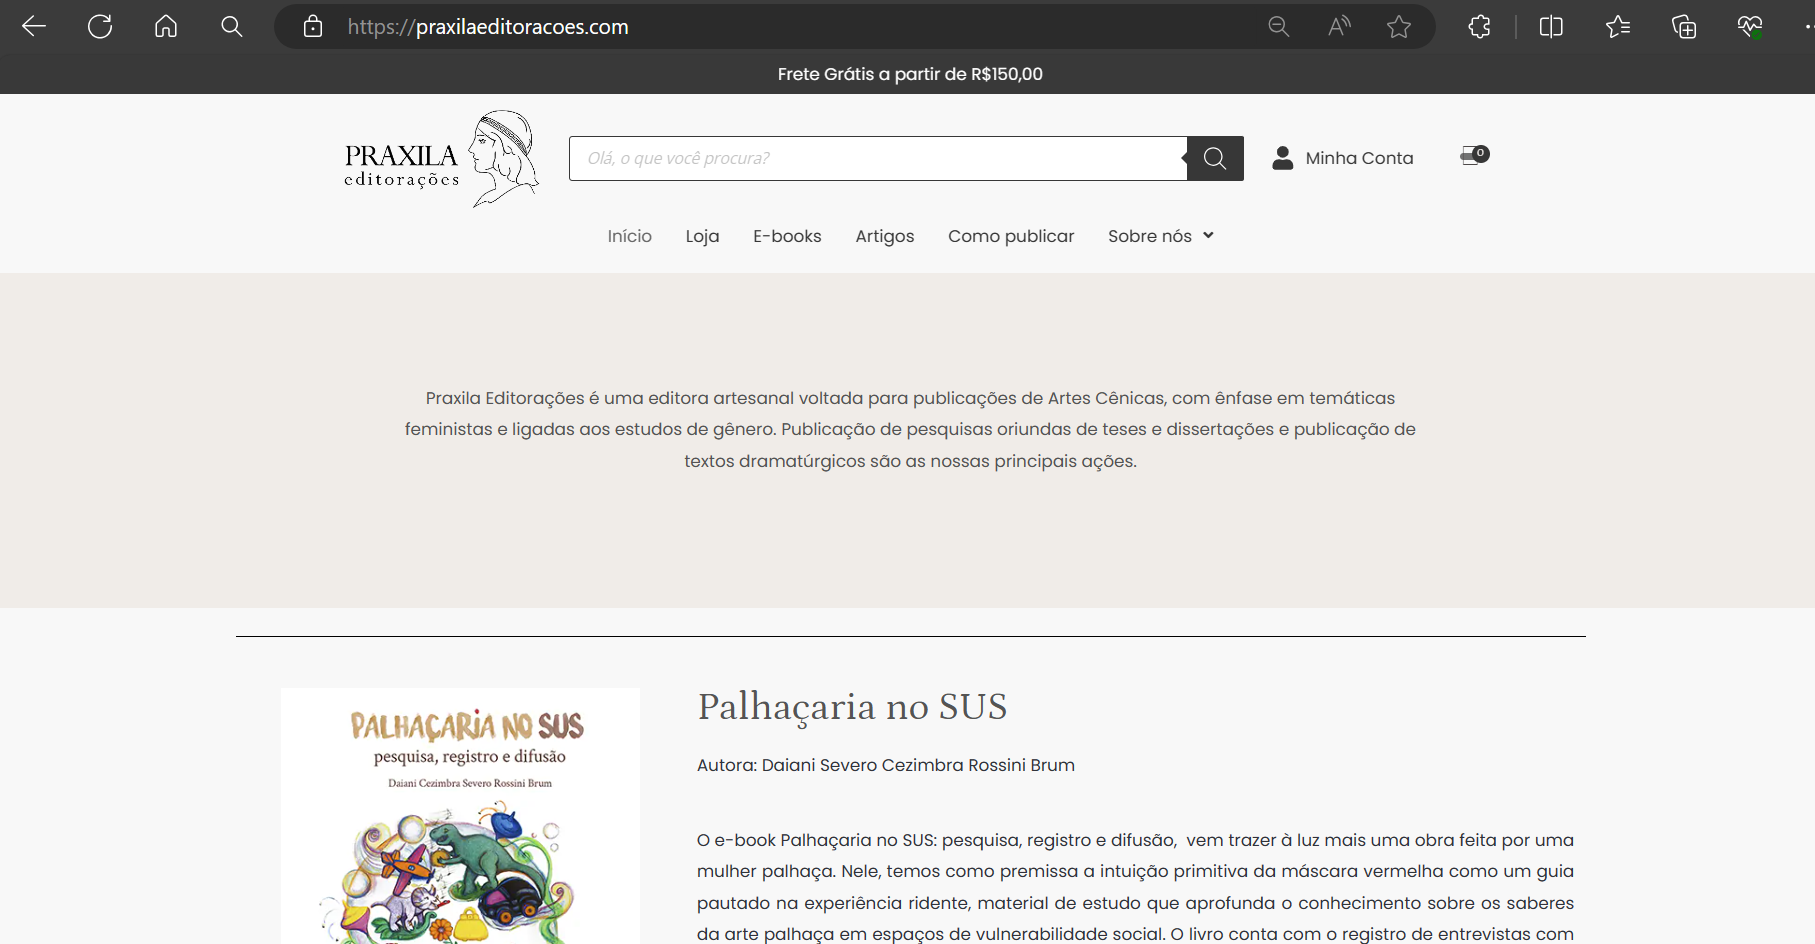The width and height of the screenshot is (1815, 944).
Task: Click the user profile icon beside Minha Conta
Action: click(1283, 158)
